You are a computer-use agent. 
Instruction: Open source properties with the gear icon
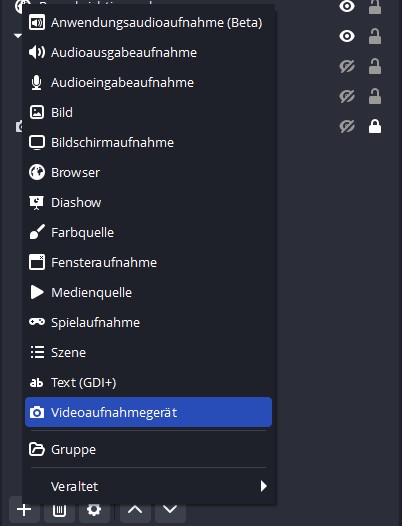click(x=94, y=510)
